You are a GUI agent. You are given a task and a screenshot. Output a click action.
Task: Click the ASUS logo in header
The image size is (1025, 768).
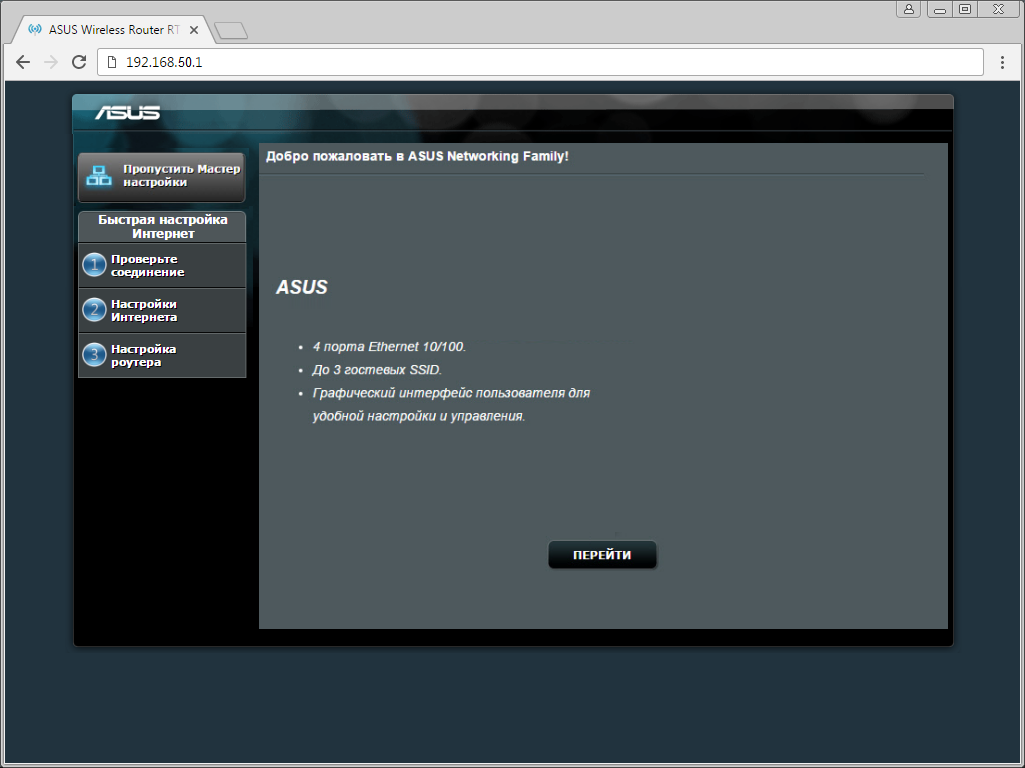(x=127, y=113)
